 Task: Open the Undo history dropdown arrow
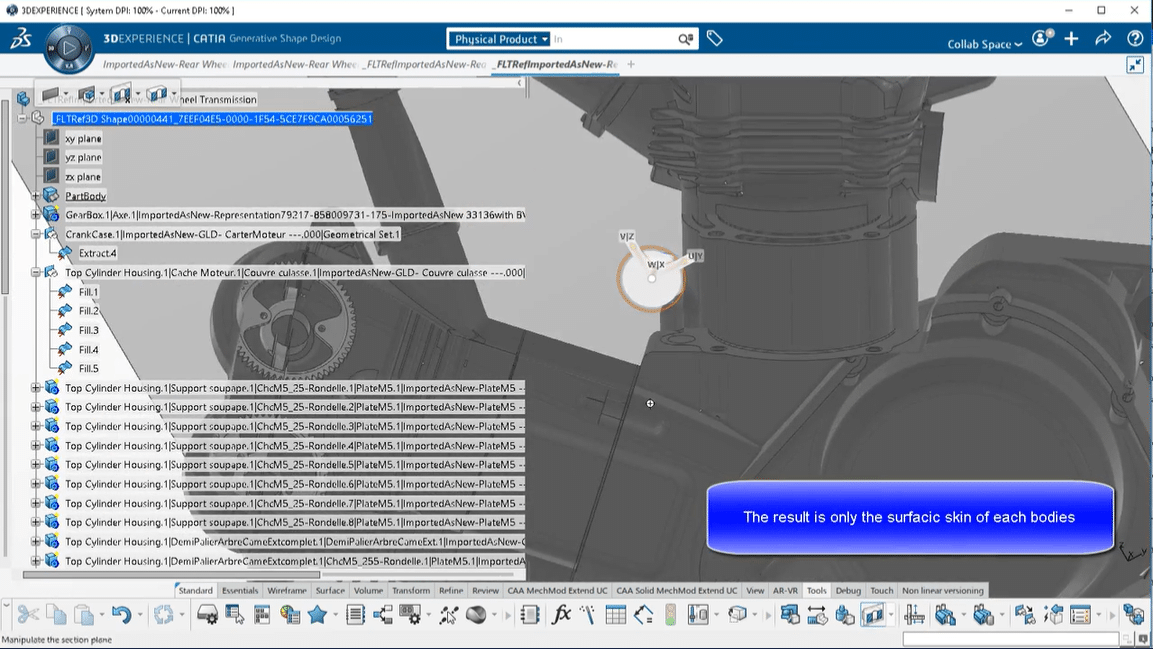click(x=140, y=615)
